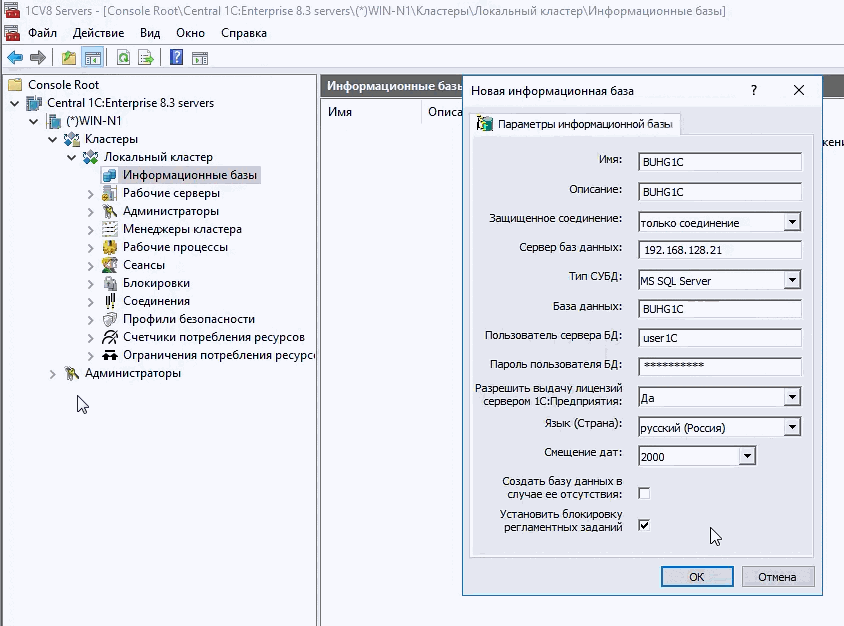Toggle the Show/Hide Console Tree icon
844x626 pixels.
coord(92,57)
